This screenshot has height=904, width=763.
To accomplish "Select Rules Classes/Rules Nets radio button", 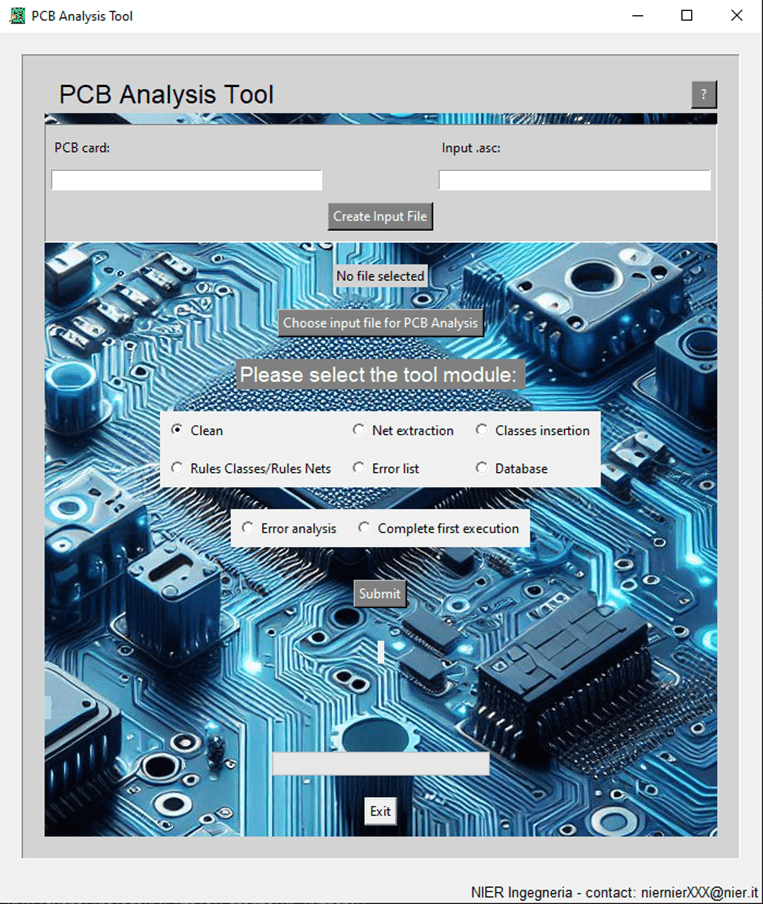I will coord(251,468).
